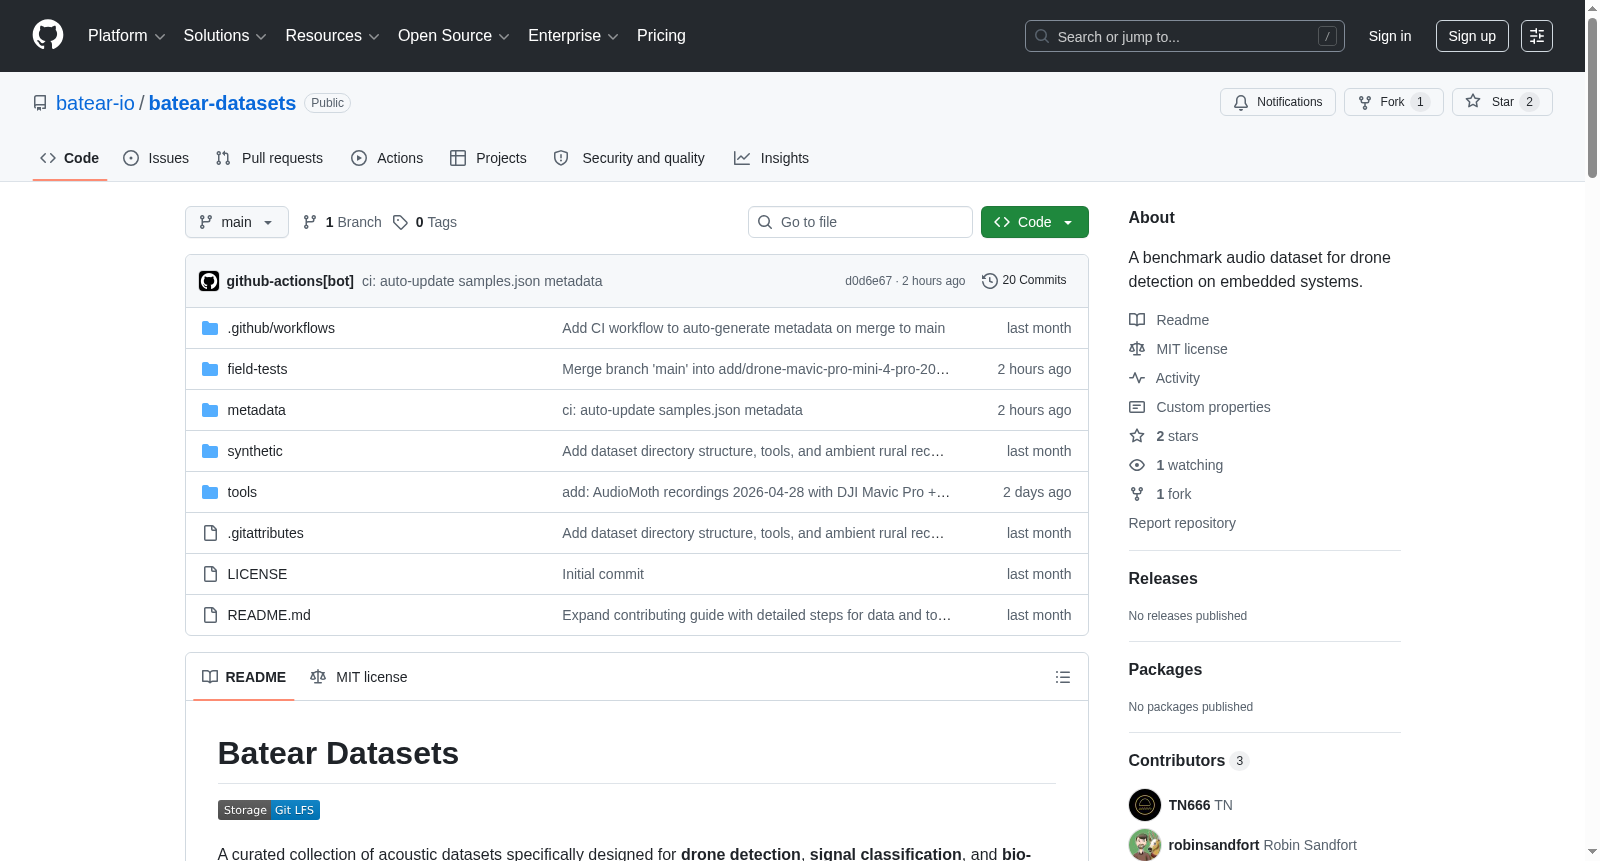
Task: Click the Go to file input
Action: coord(860,222)
